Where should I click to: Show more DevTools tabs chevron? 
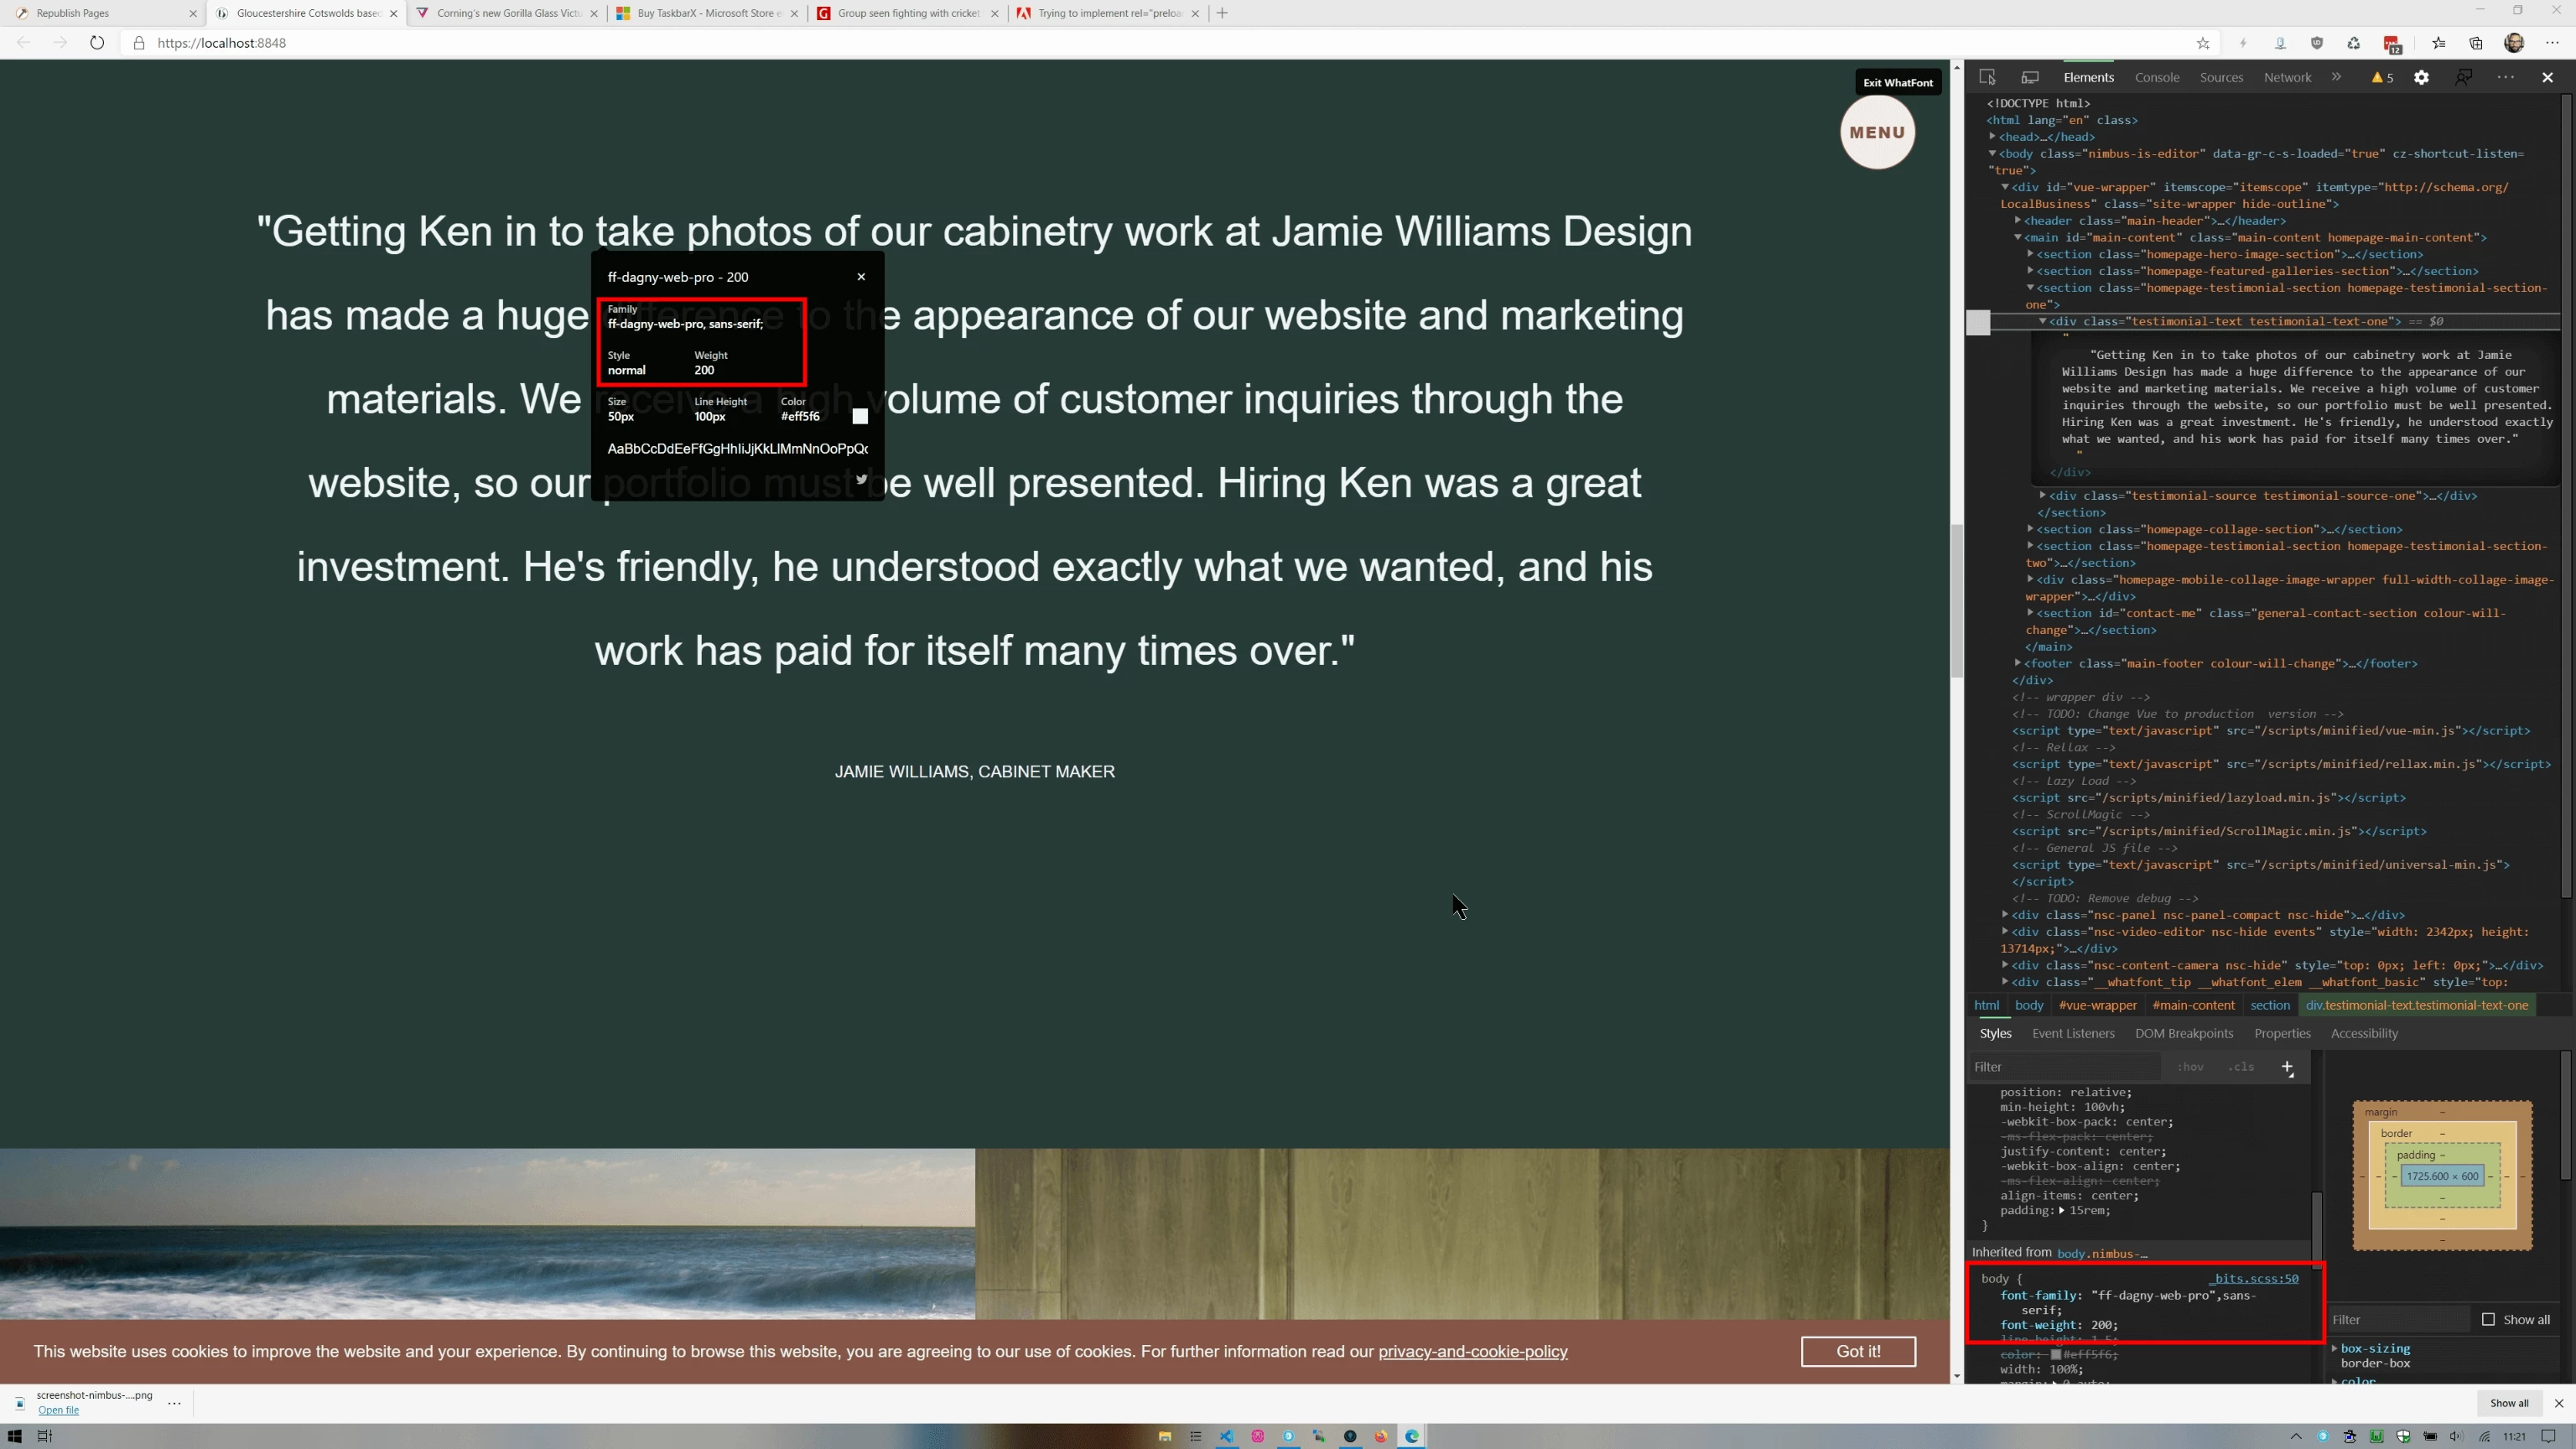[x=2336, y=77]
